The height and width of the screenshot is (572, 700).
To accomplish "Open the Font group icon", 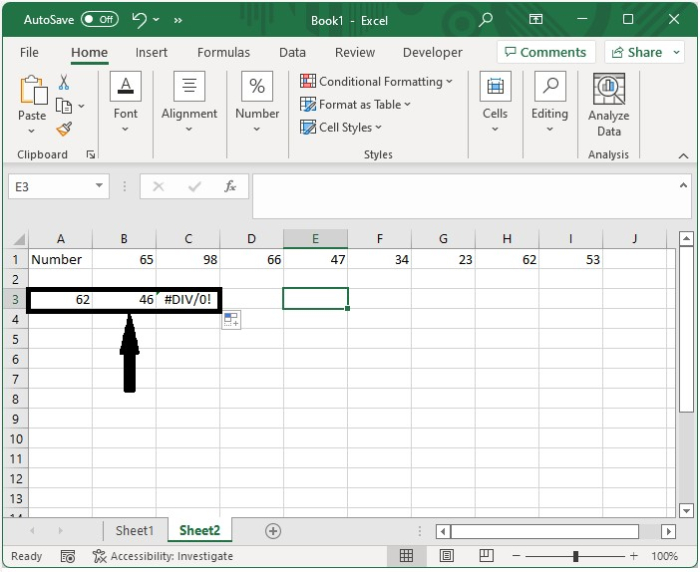I will 126,86.
